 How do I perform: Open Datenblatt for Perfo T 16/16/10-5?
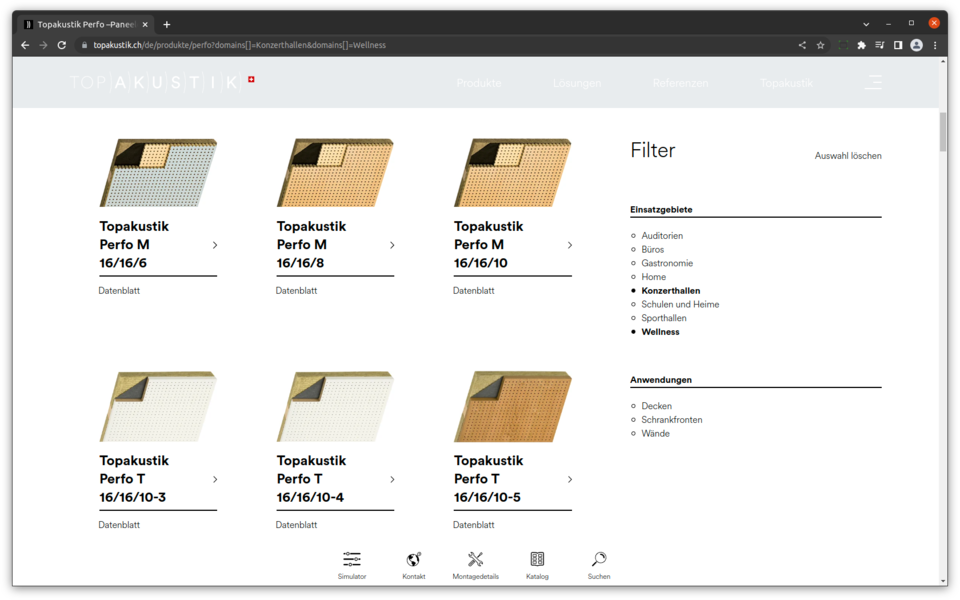(474, 525)
